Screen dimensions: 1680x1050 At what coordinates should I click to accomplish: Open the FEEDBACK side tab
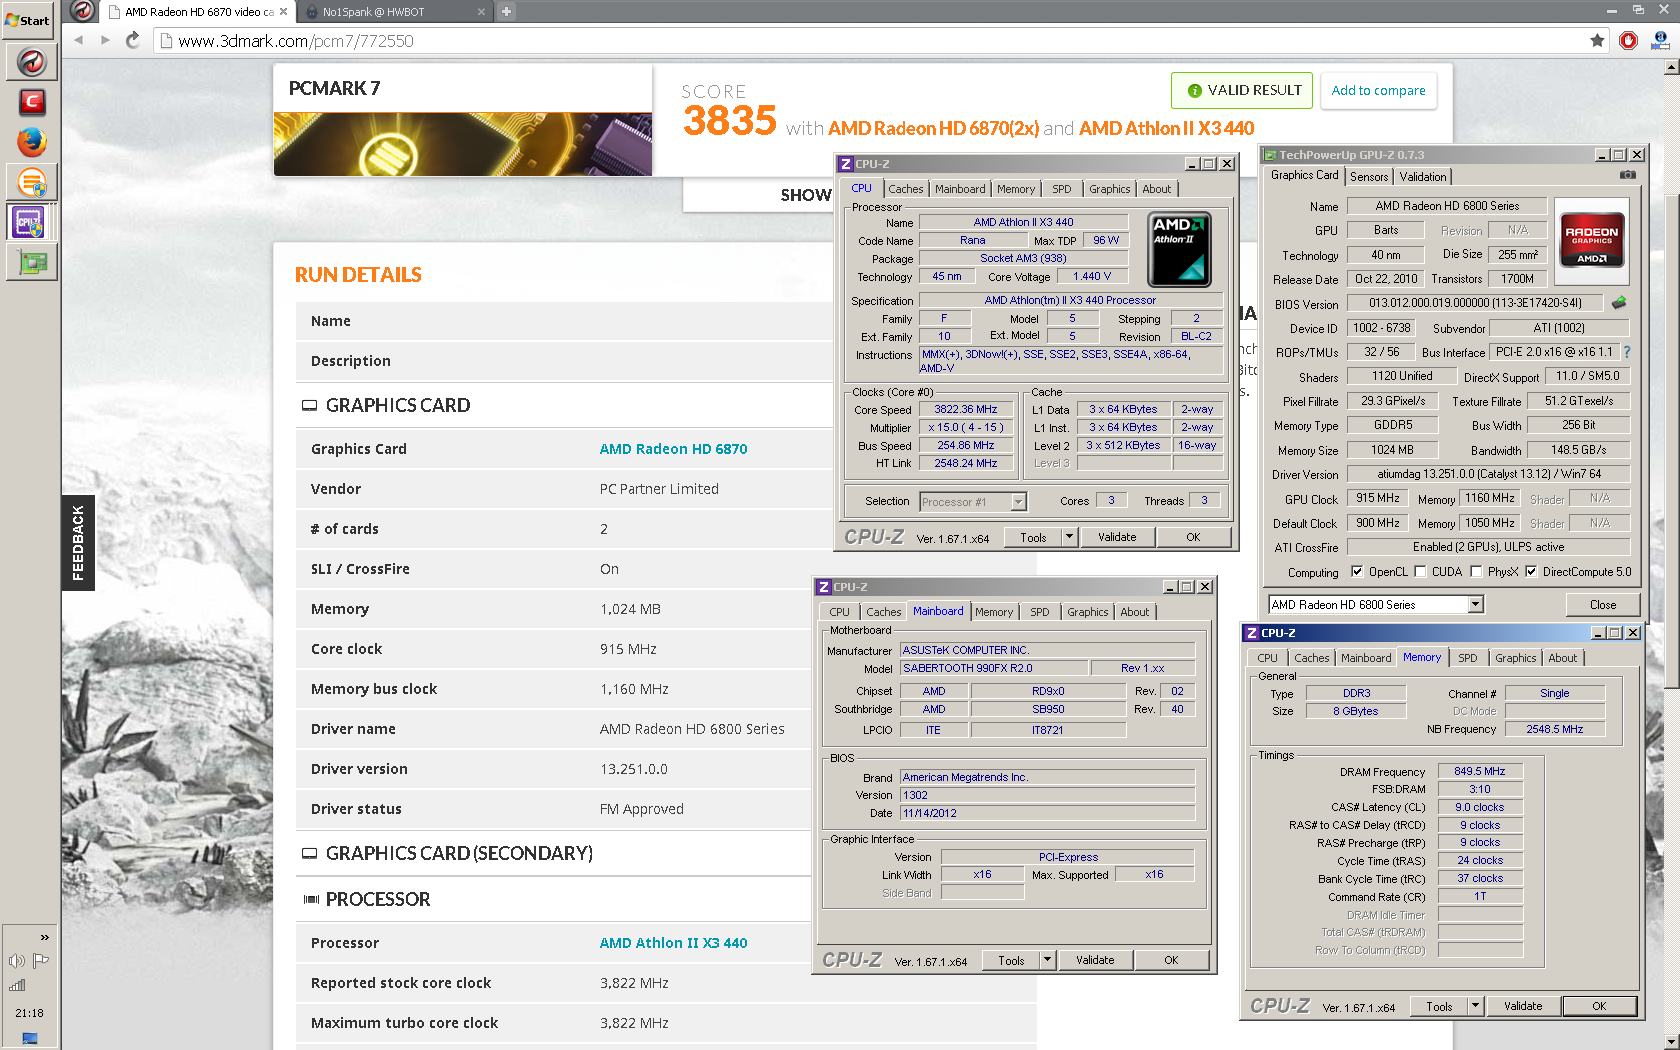78,543
